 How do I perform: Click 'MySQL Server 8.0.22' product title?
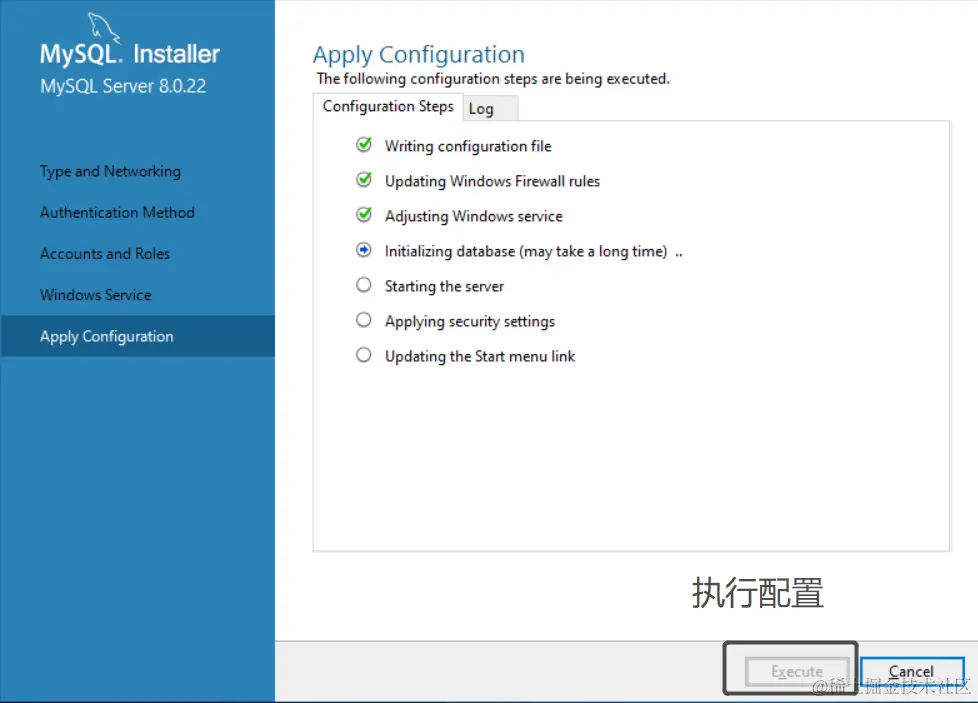point(123,86)
